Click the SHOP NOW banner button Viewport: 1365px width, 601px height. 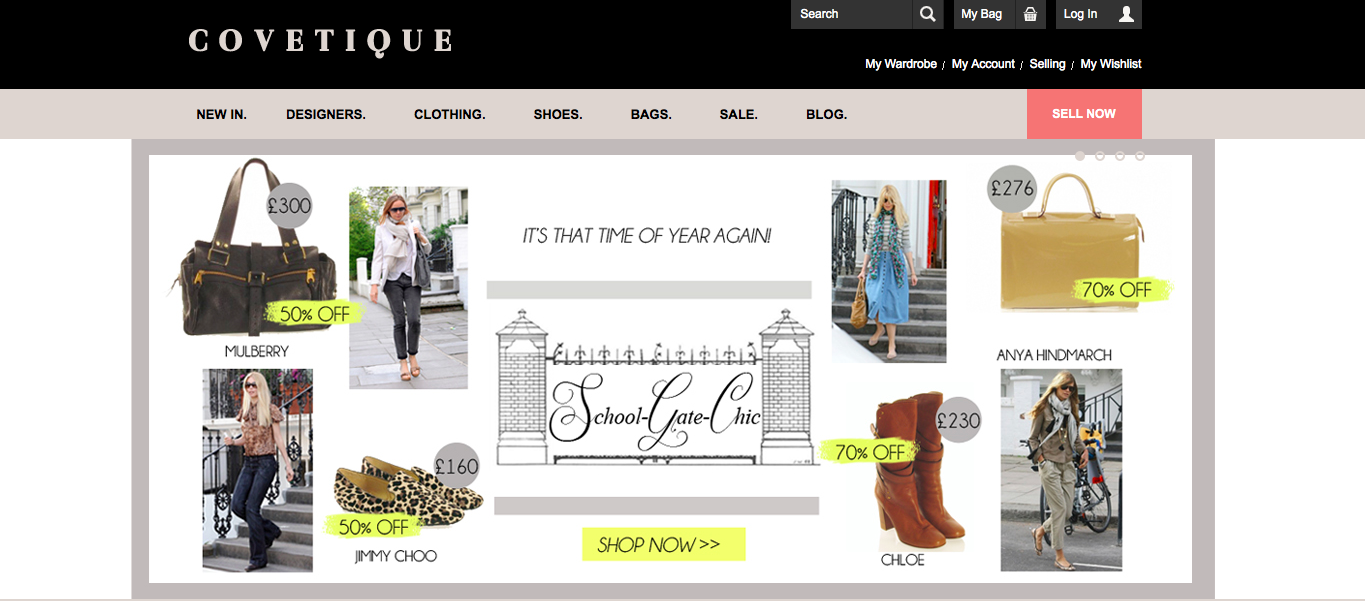click(x=664, y=545)
